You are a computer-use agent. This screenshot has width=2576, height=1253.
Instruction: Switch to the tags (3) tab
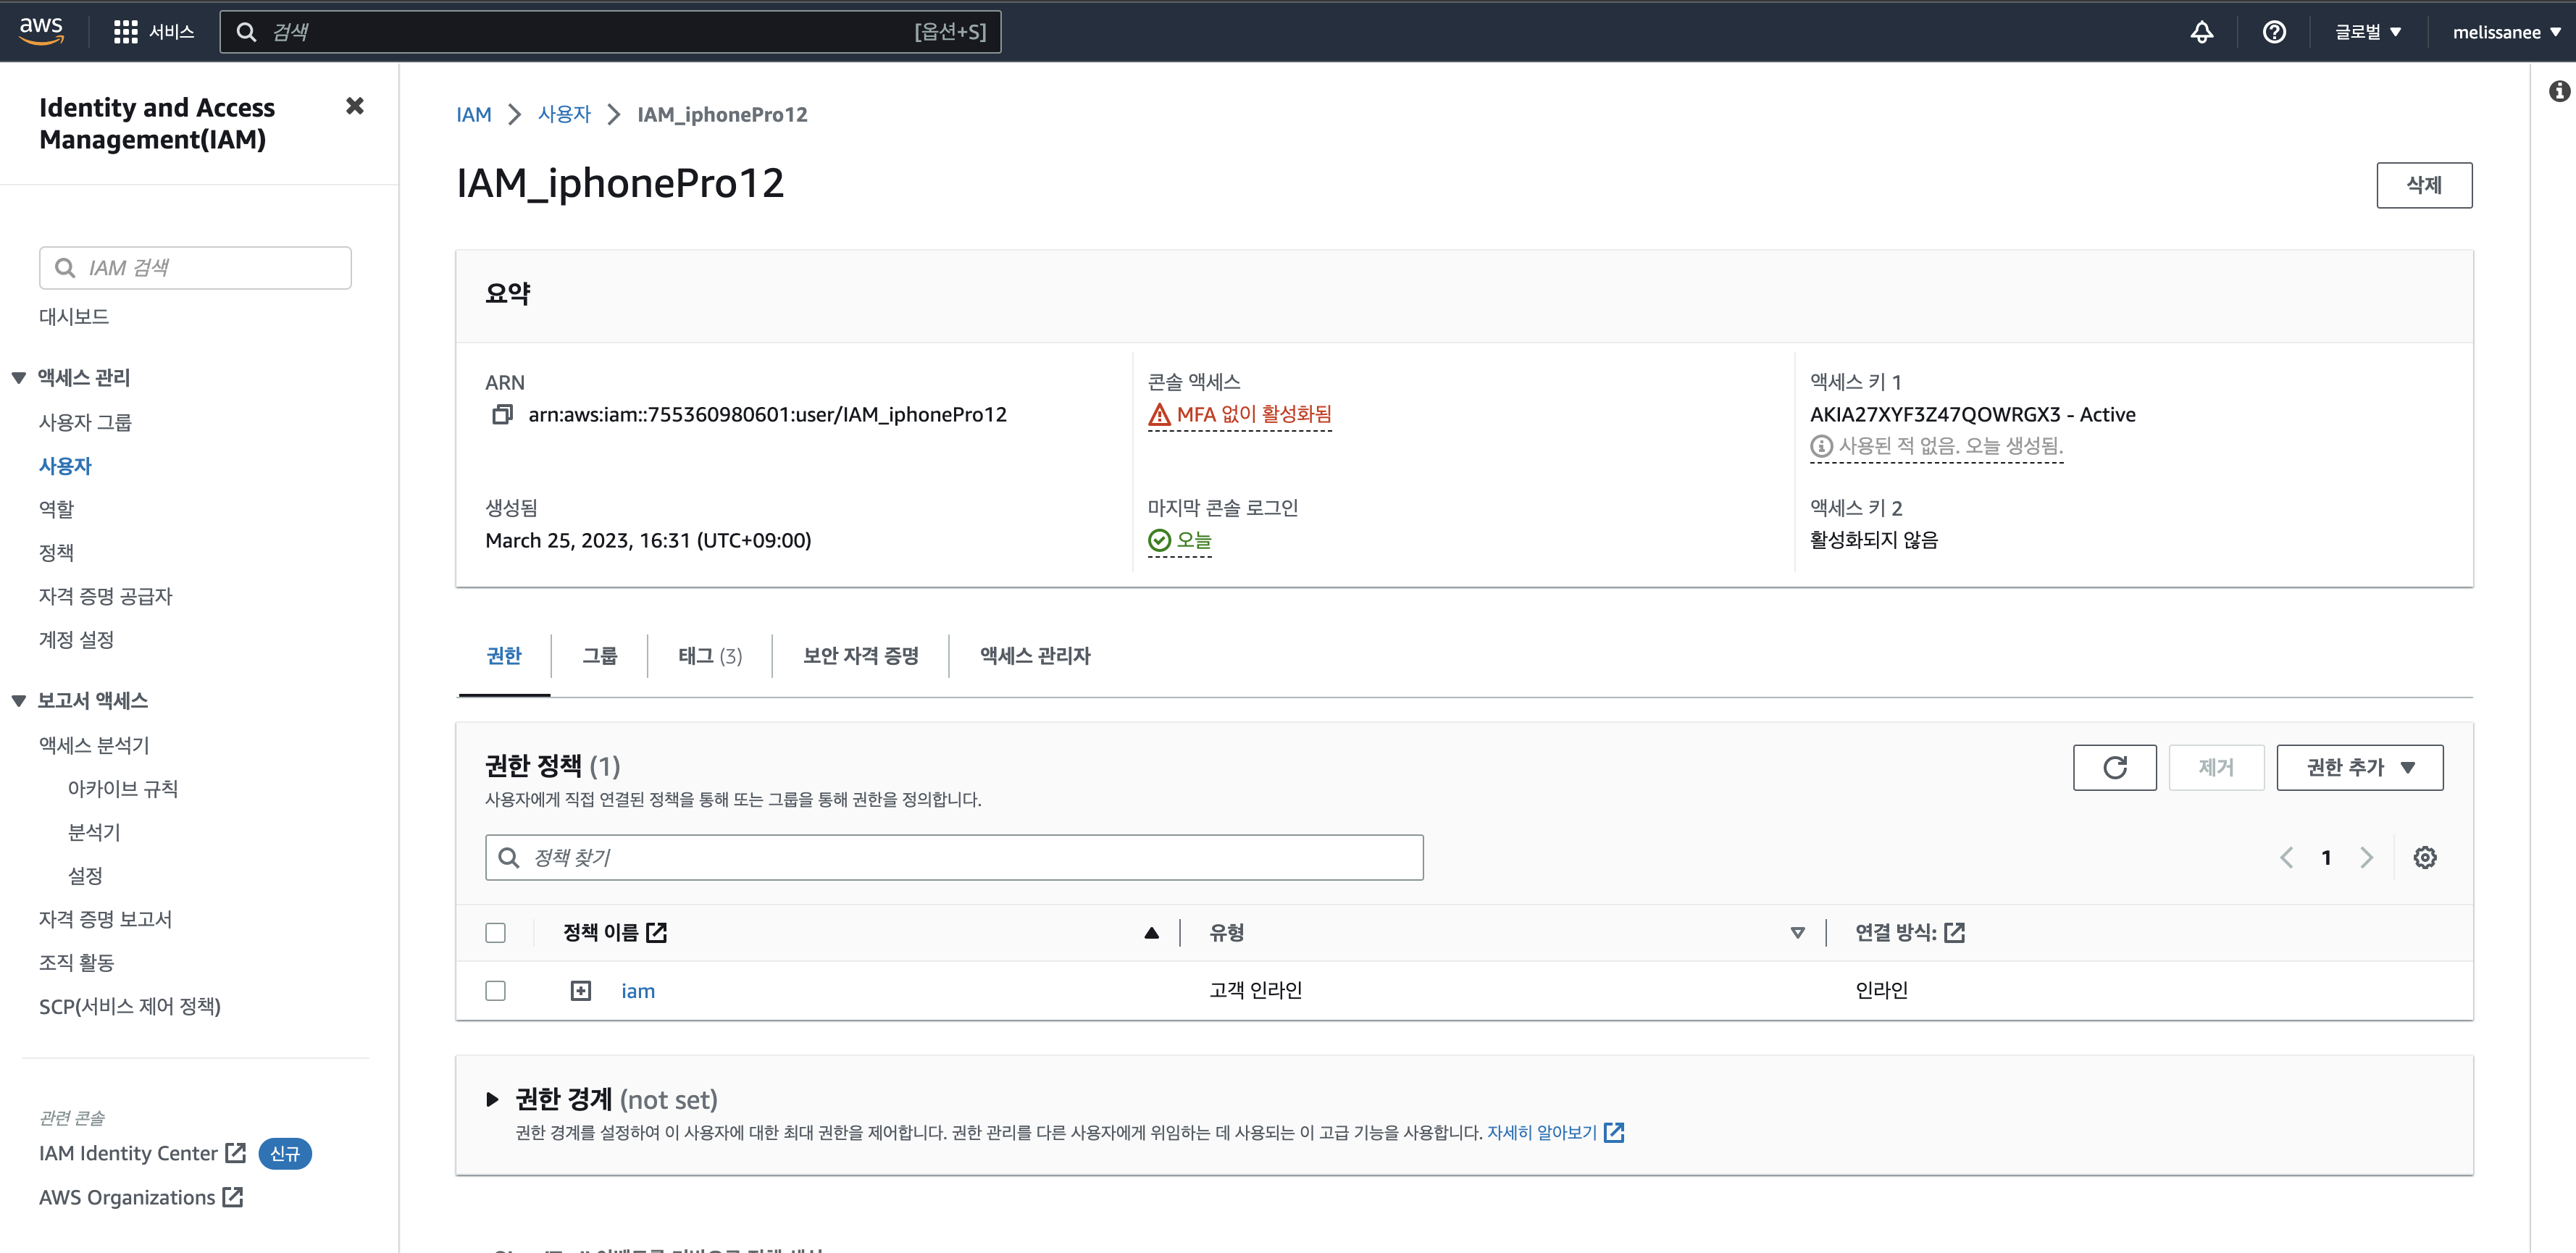pos(710,655)
